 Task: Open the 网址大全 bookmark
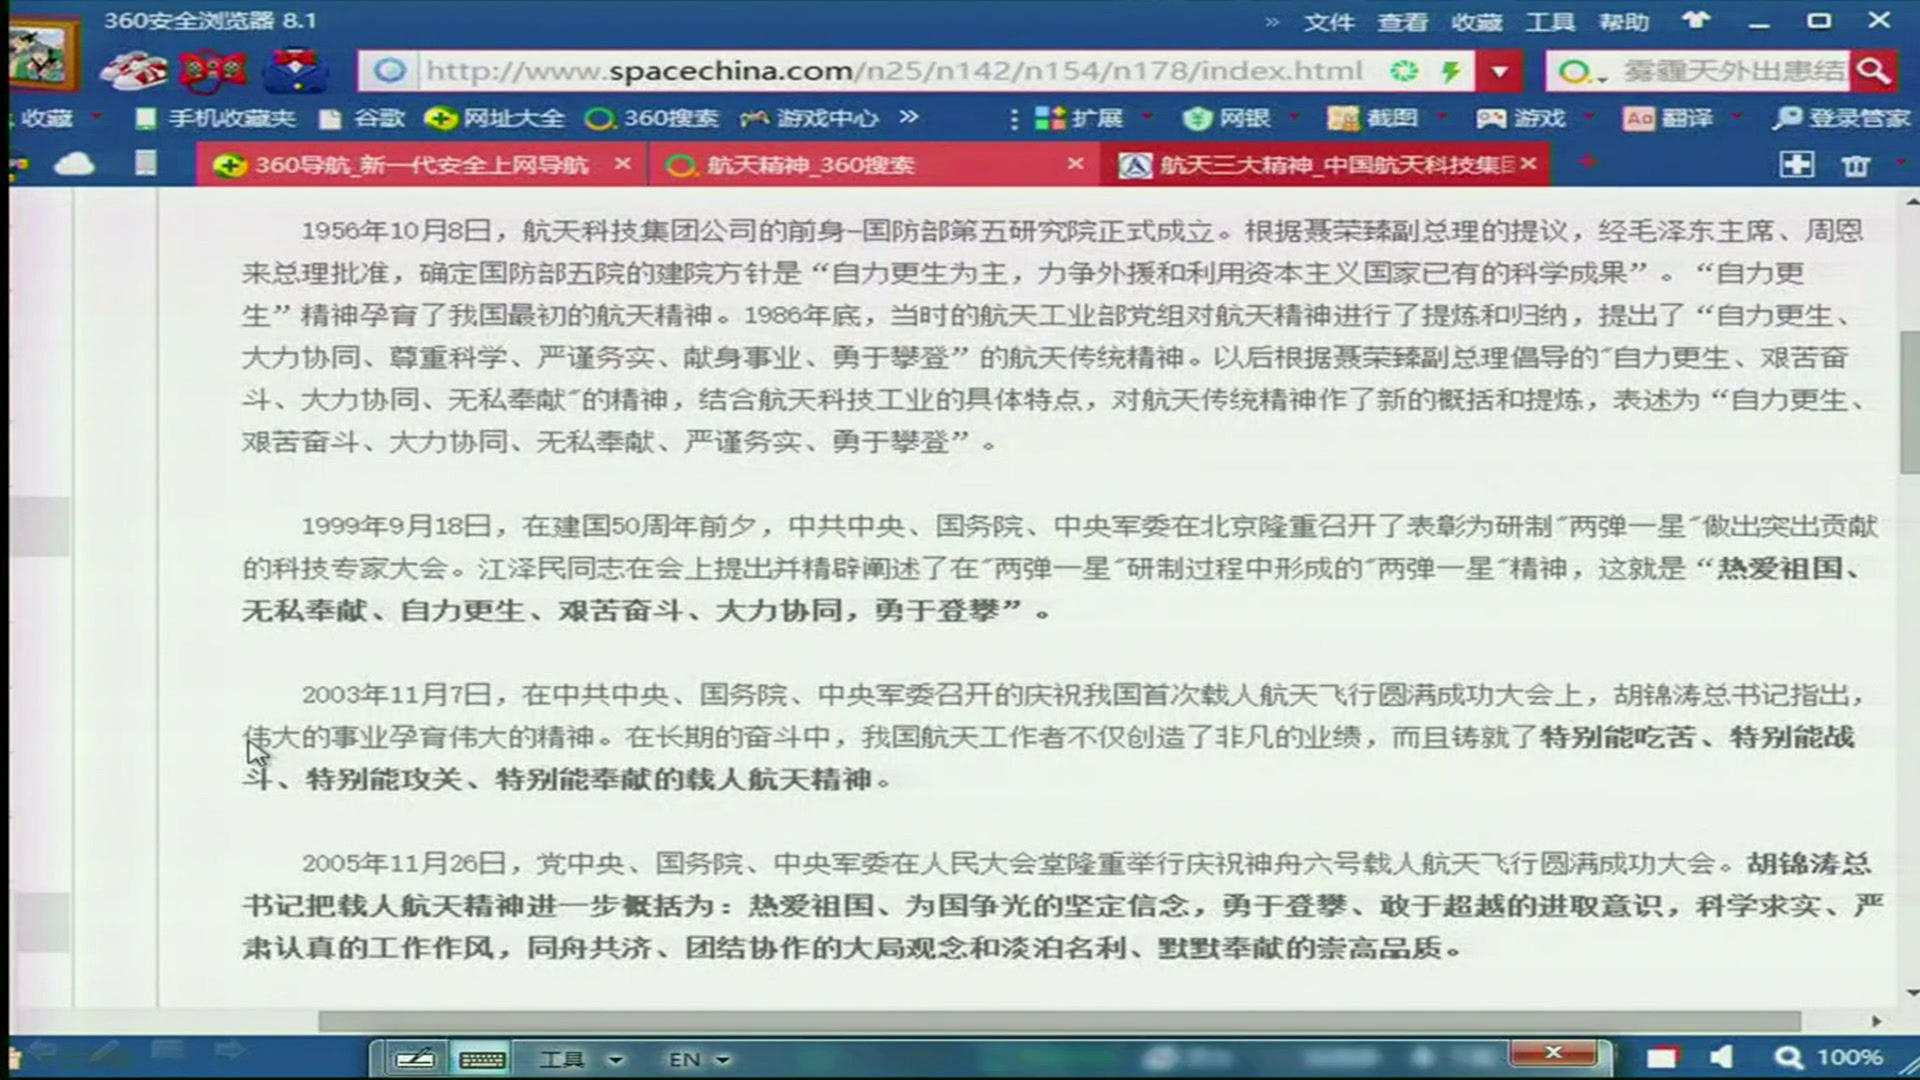[494, 118]
